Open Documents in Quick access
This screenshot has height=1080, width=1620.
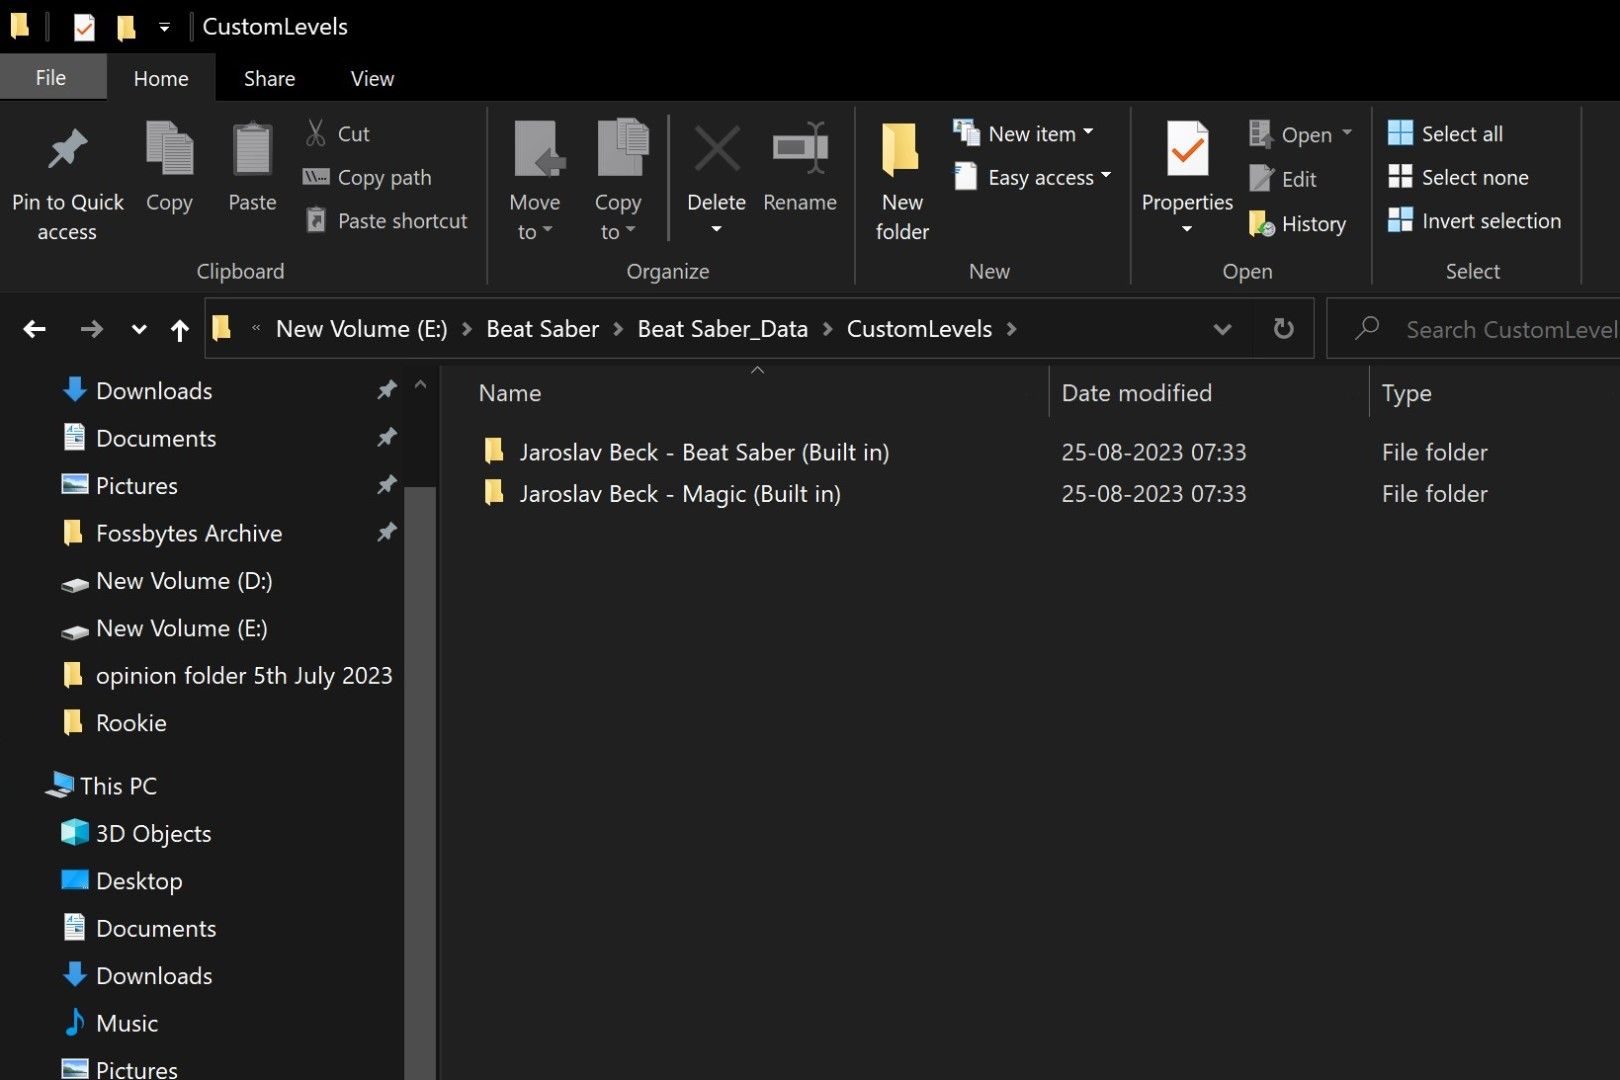[156, 438]
